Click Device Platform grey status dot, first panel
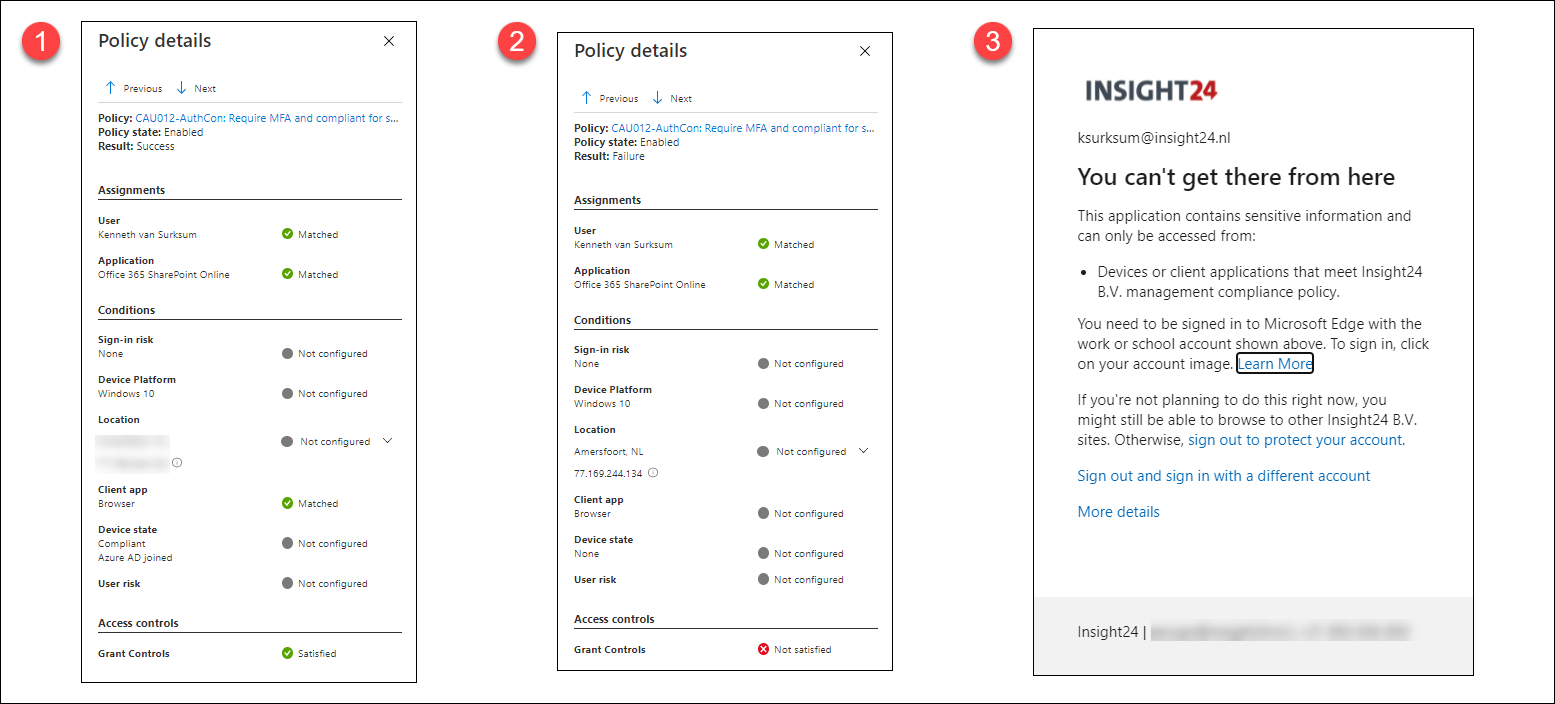Viewport: 1555px width, 704px height. tap(287, 393)
